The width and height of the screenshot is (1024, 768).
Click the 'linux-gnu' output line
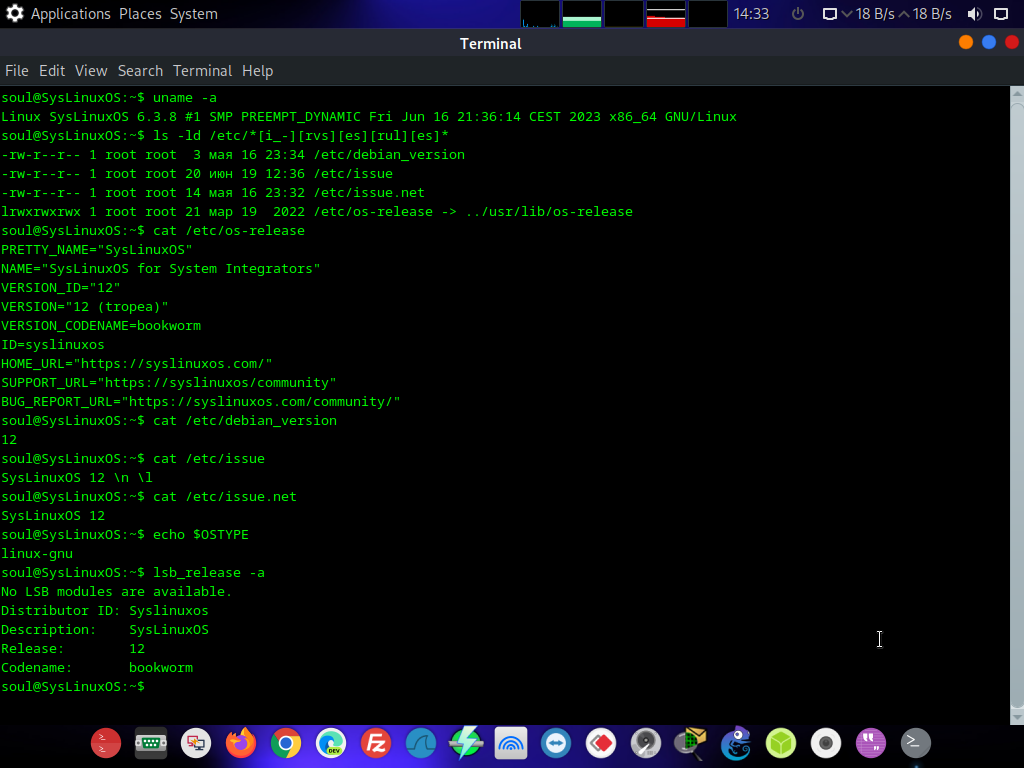37,553
